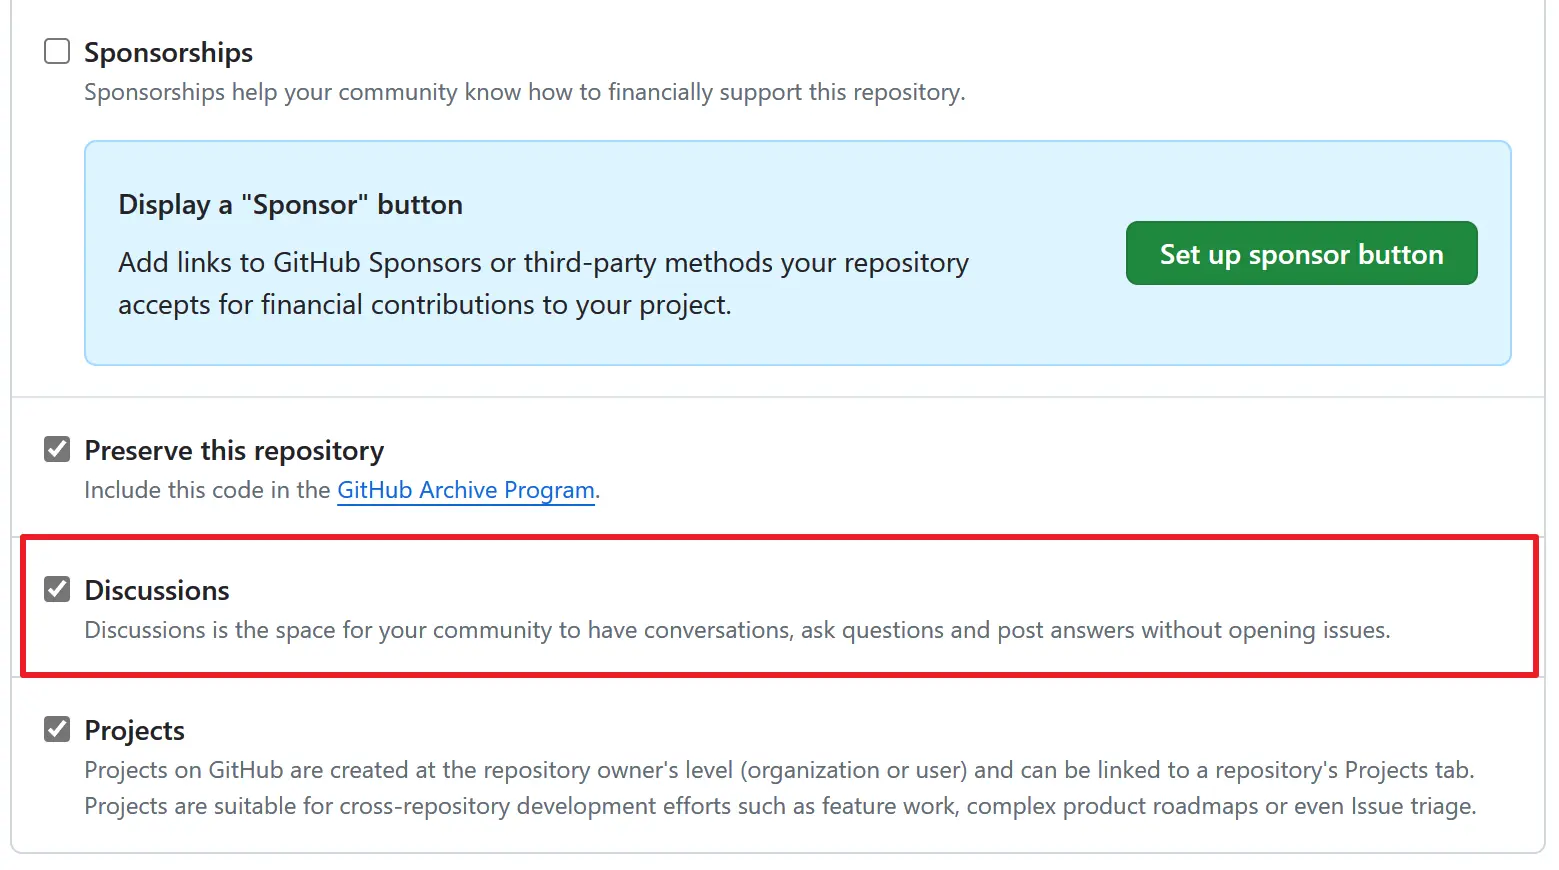Turn off the Projects checkbox

57,729
